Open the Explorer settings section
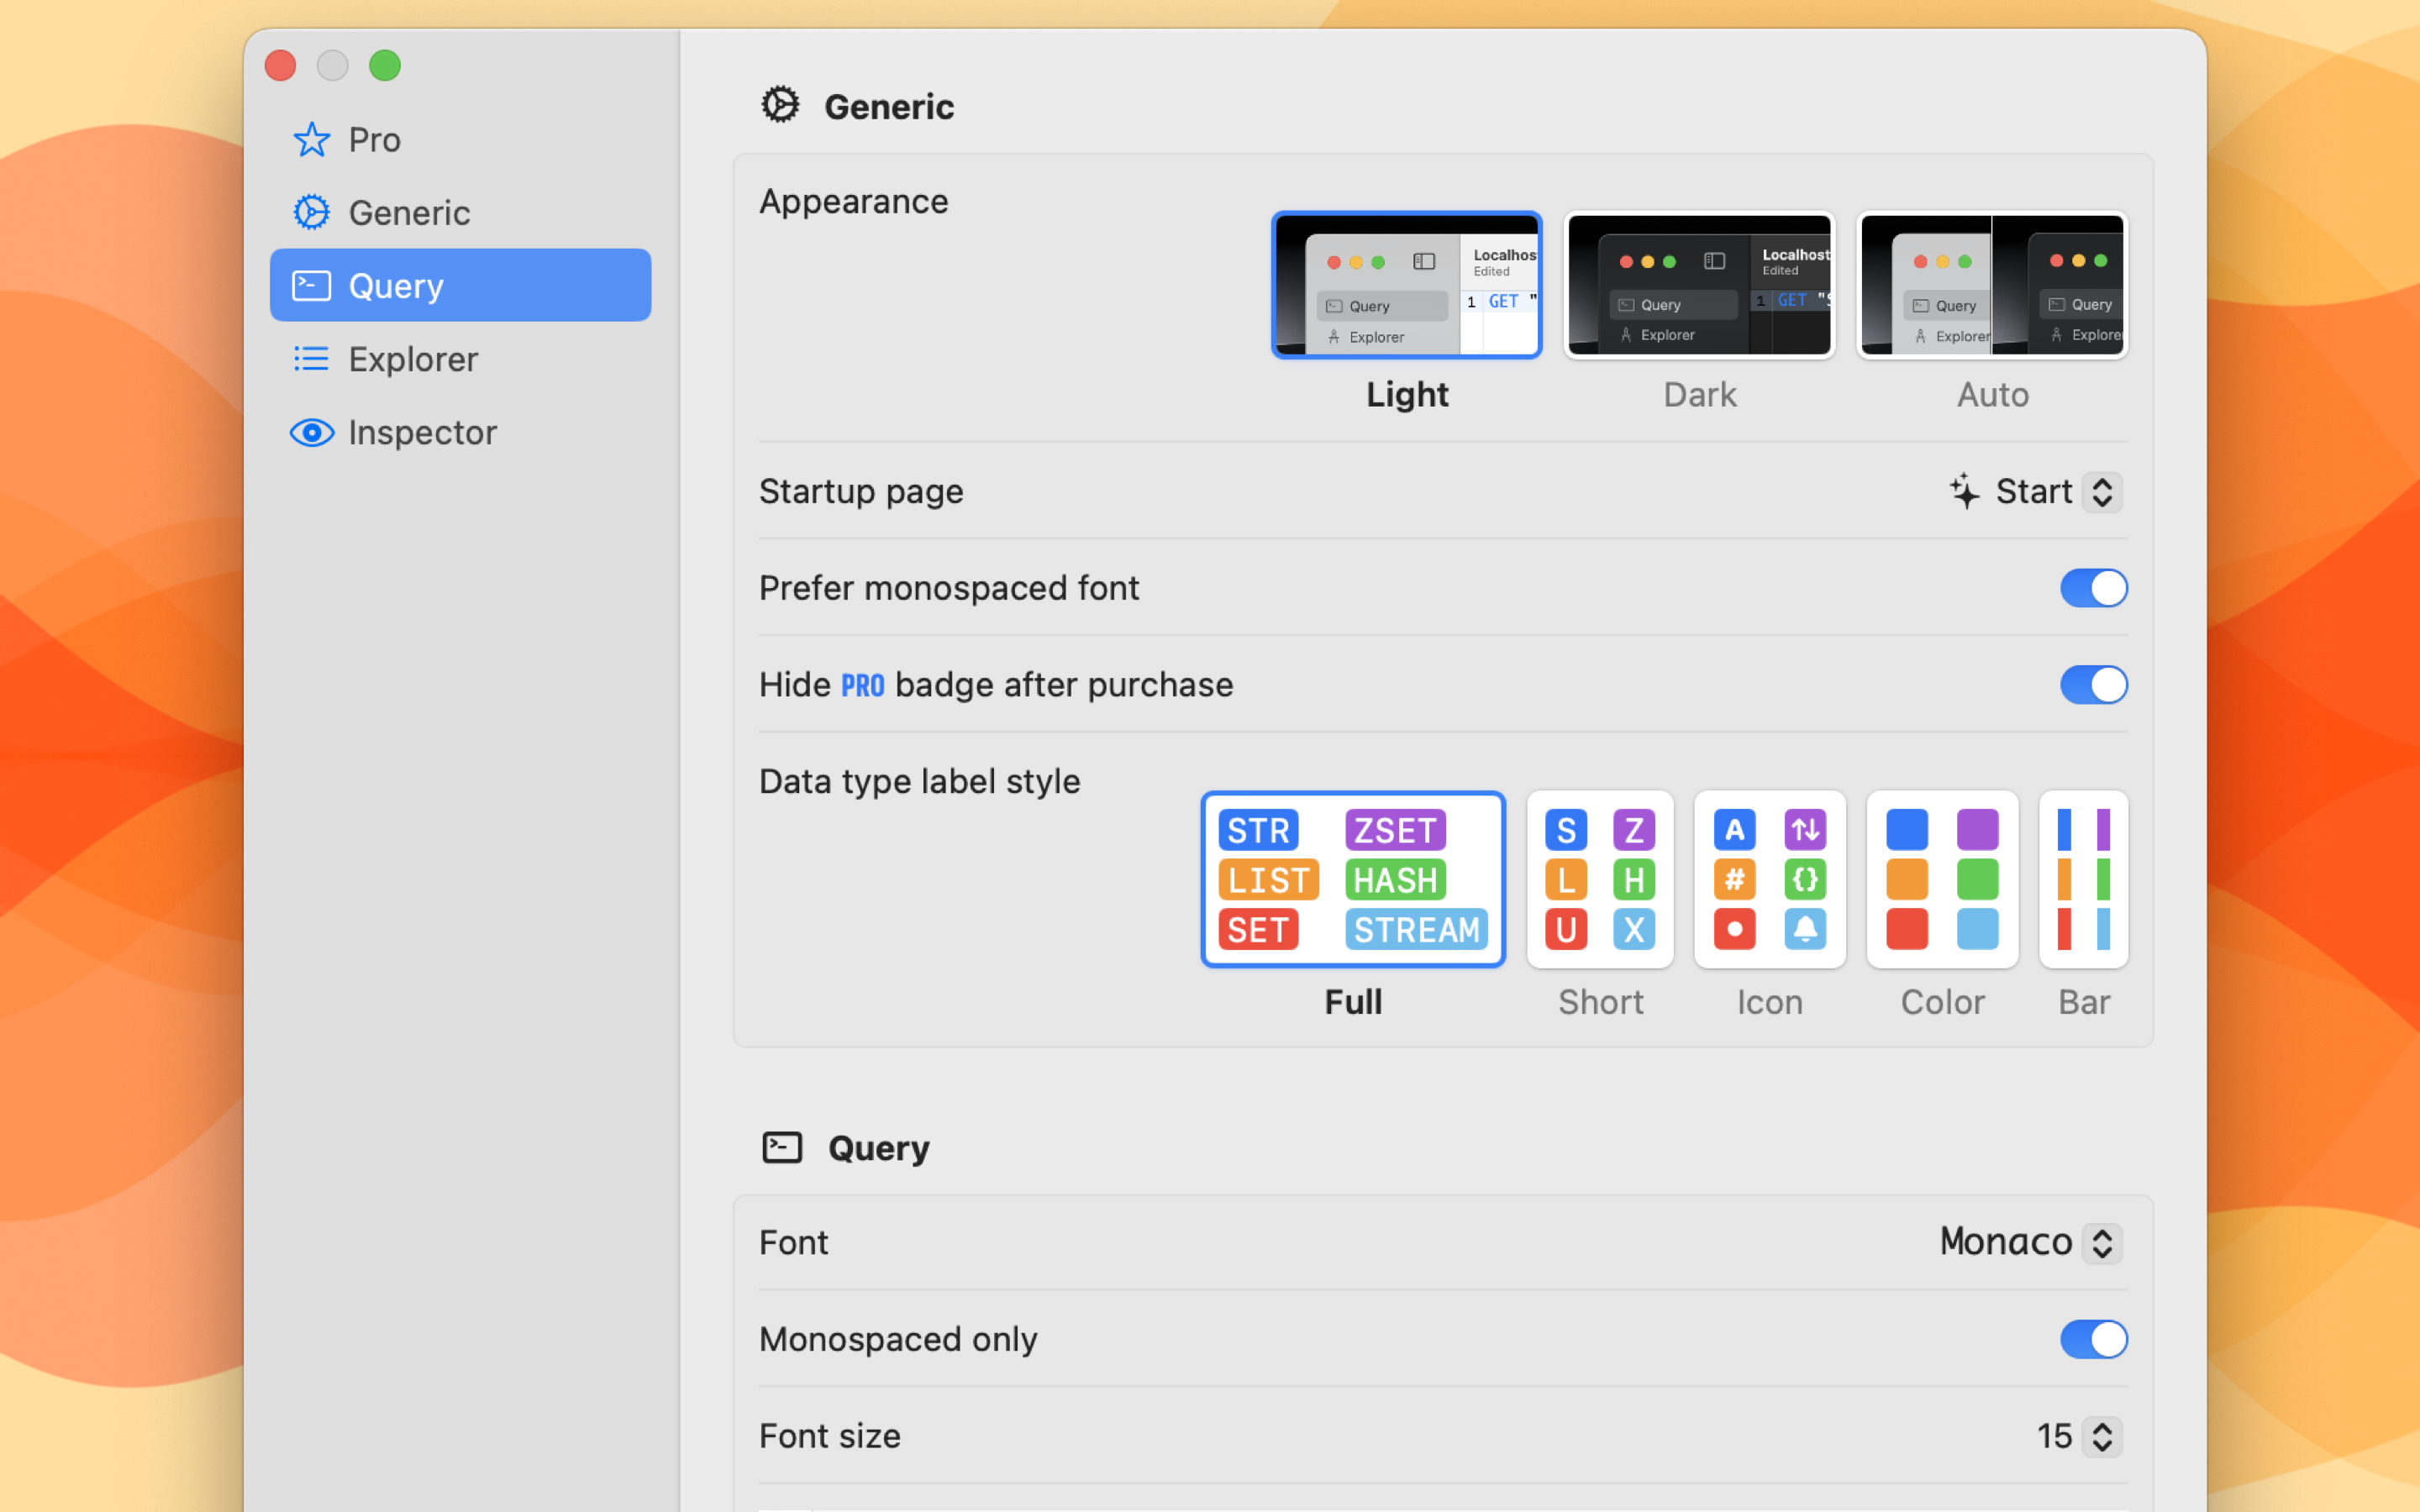 pos(460,358)
